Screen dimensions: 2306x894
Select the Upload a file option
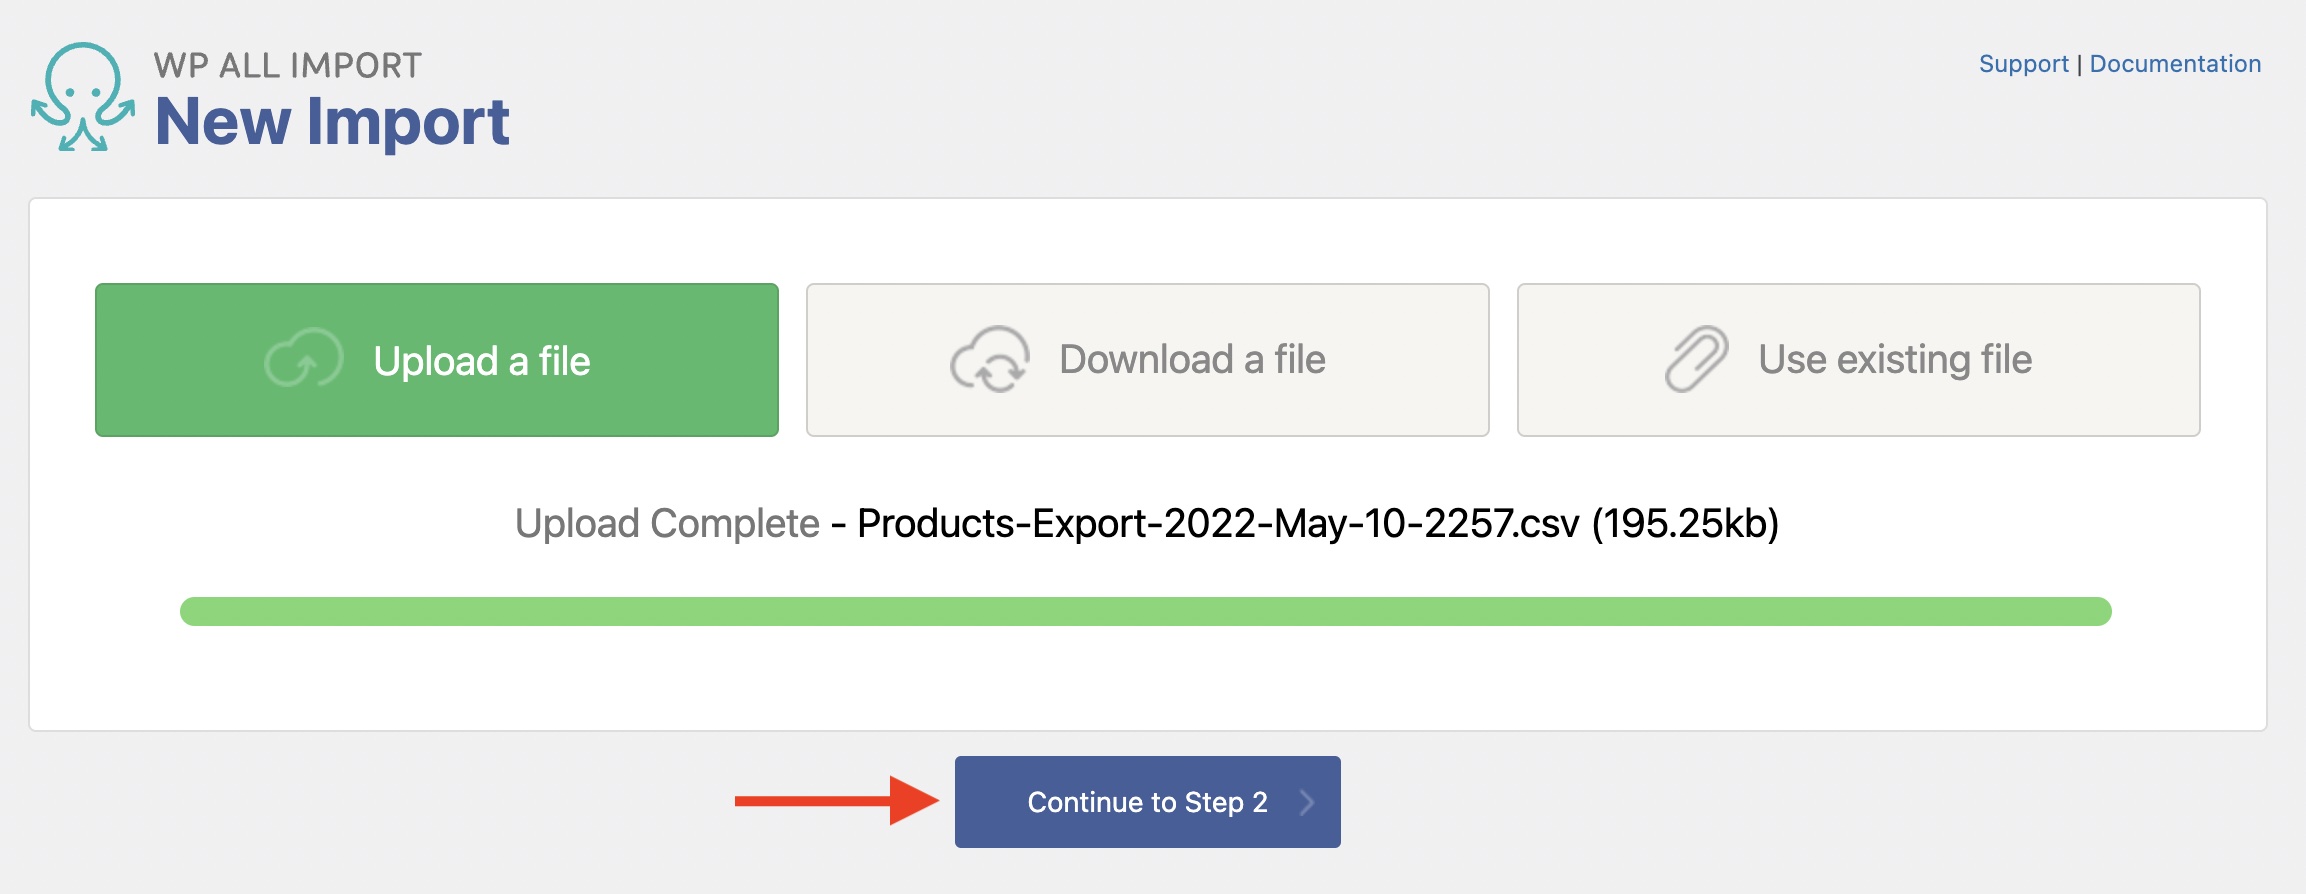(437, 360)
